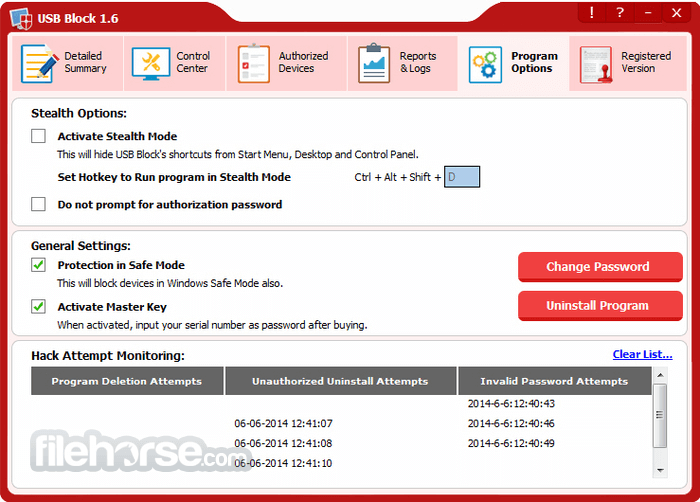700x502 pixels.
Task: Click the hack attempt list scrollbar thumb
Action: (660, 415)
